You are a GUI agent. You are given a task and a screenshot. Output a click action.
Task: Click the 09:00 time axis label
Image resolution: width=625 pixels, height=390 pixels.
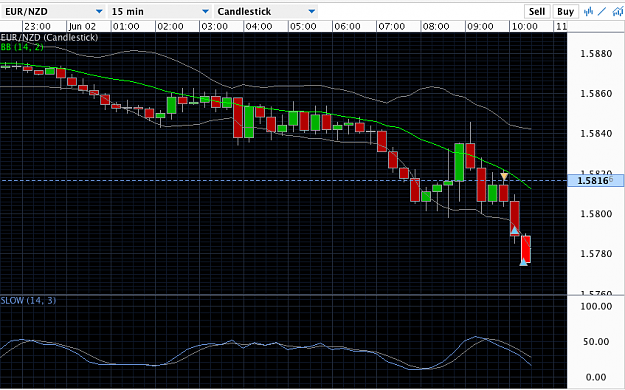click(480, 27)
